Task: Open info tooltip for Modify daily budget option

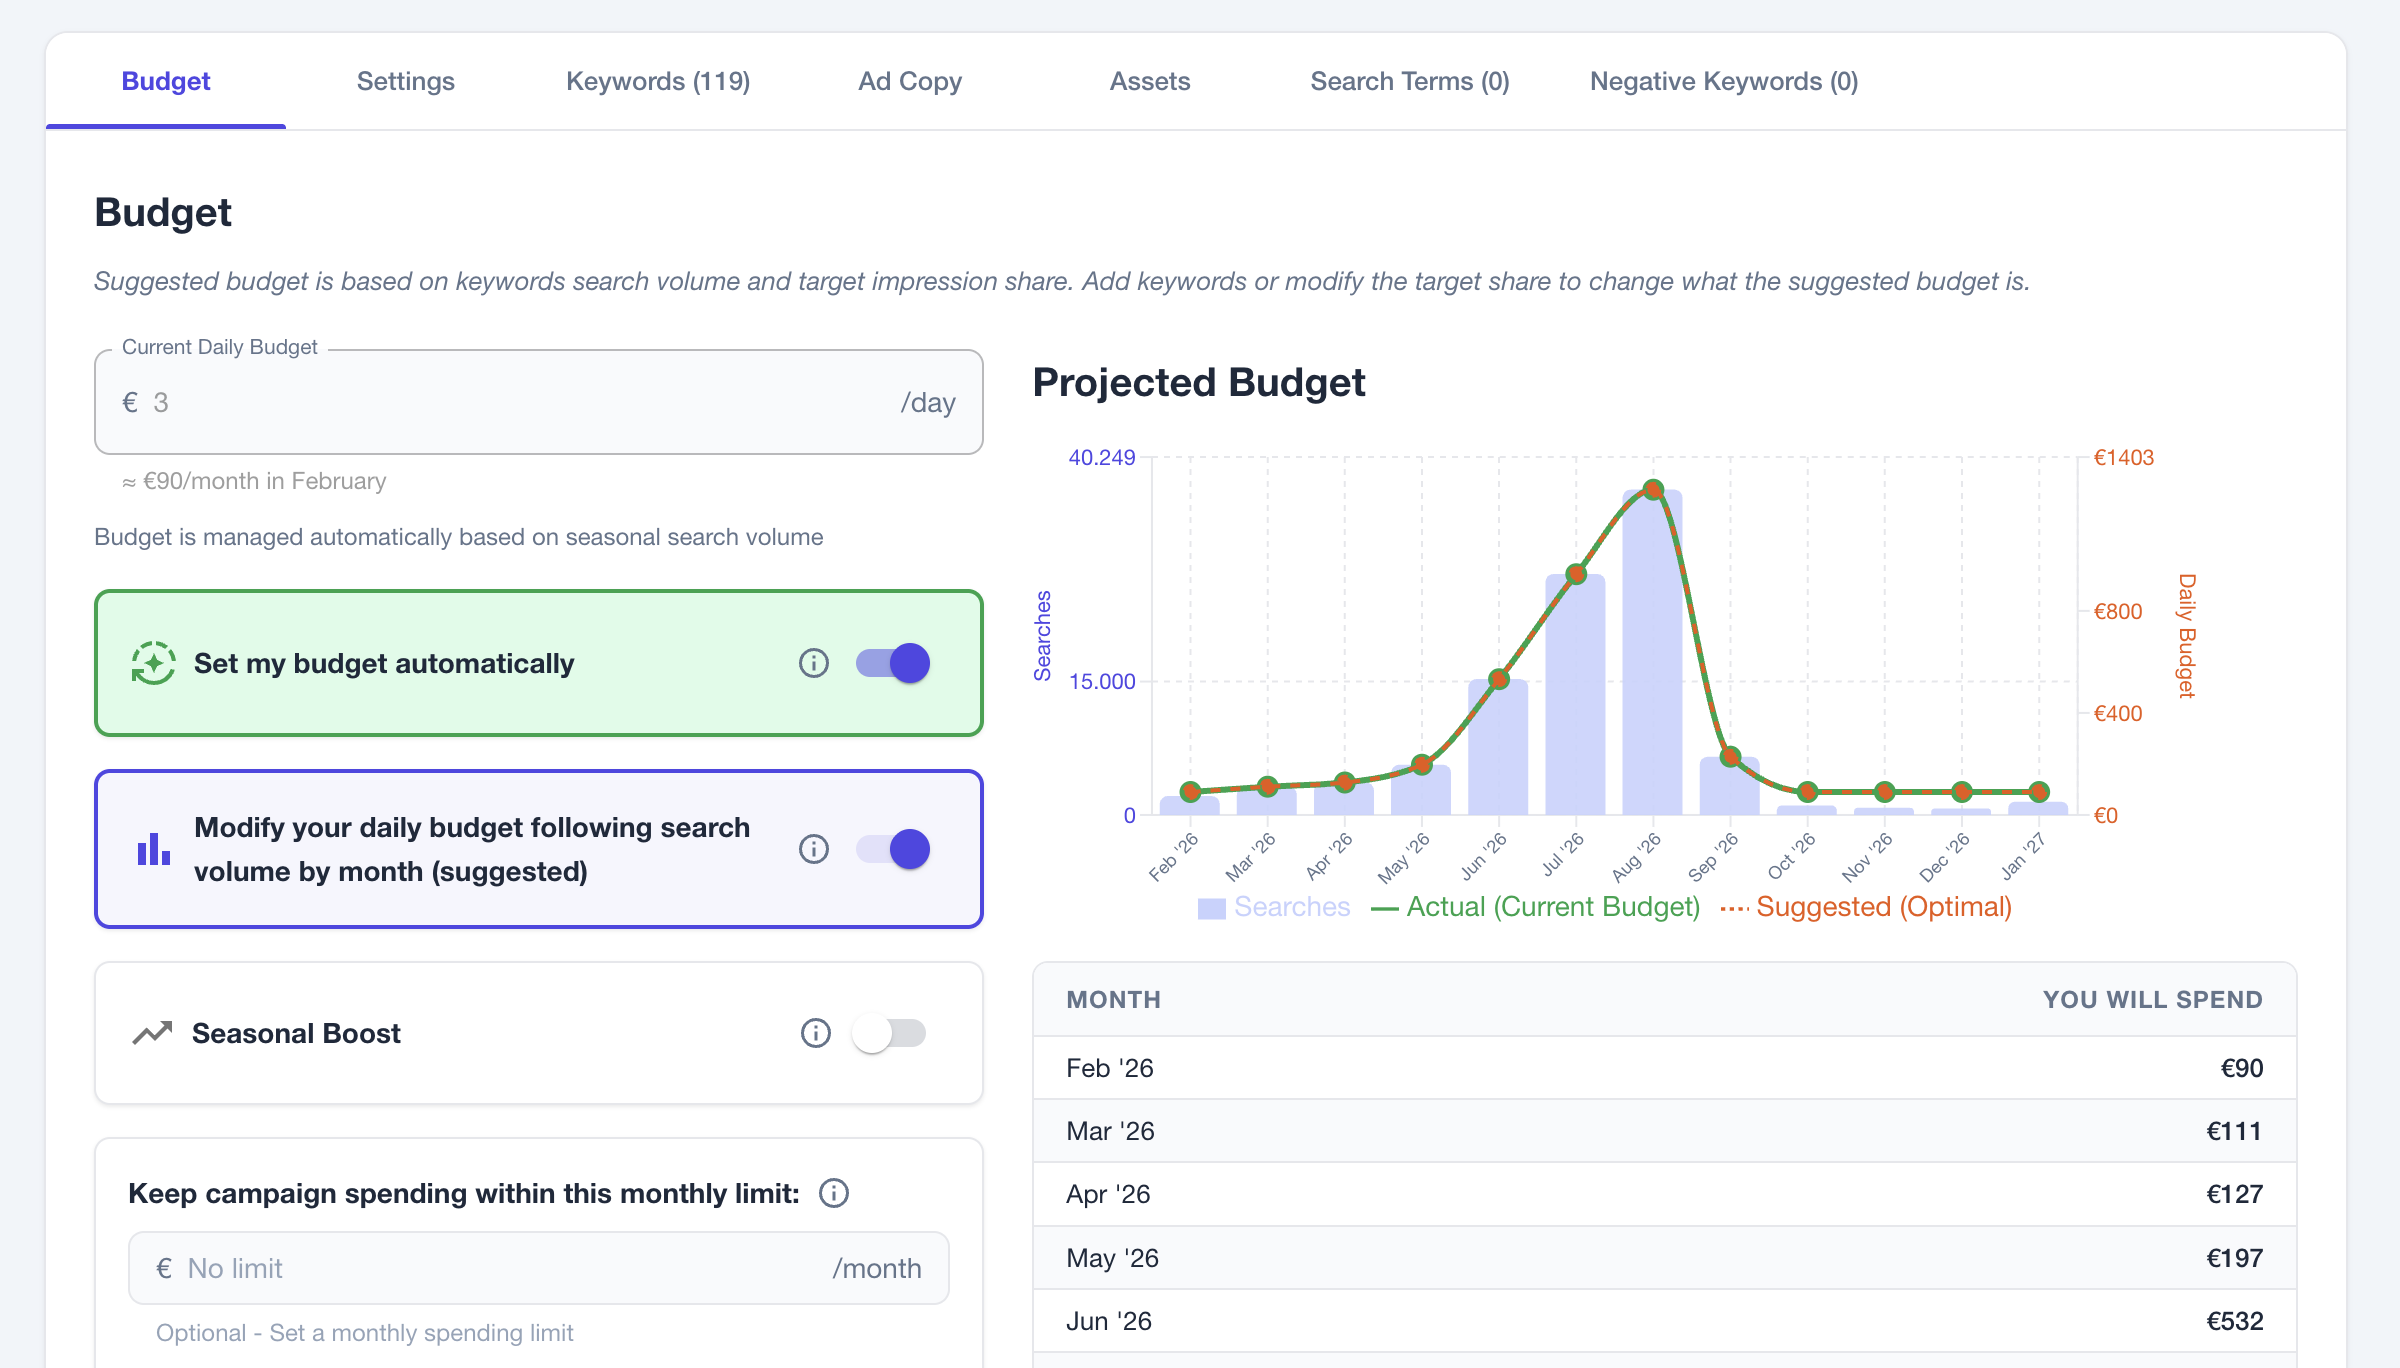Action: tap(813, 849)
